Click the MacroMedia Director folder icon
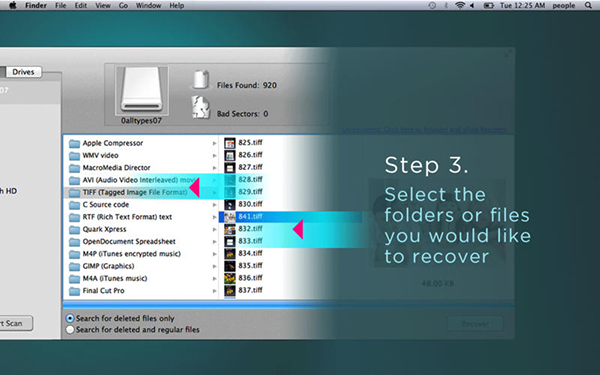This screenshot has width=600, height=375. click(x=74, y=168)
